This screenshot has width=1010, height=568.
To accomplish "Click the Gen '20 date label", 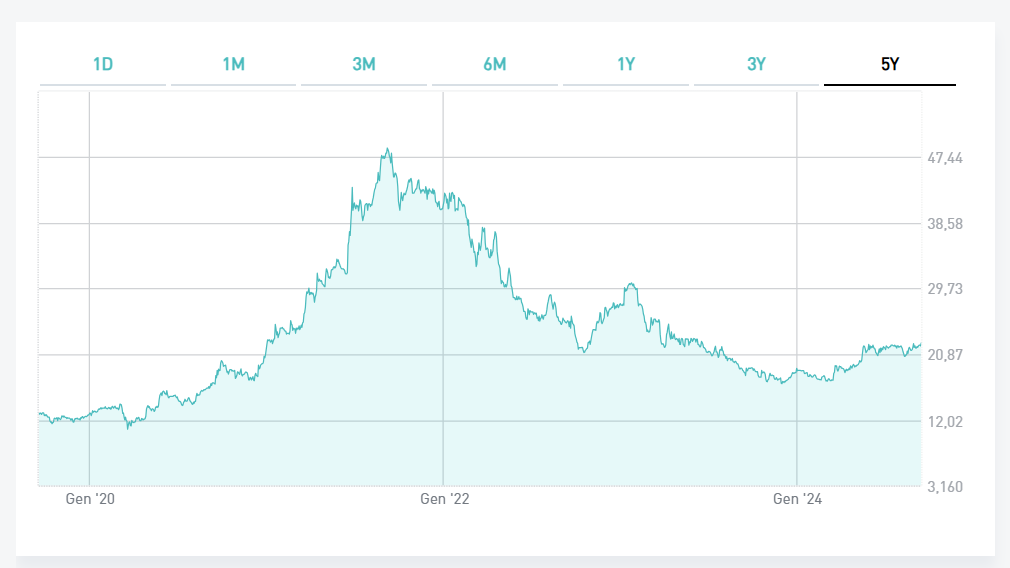I will (90, 499).
